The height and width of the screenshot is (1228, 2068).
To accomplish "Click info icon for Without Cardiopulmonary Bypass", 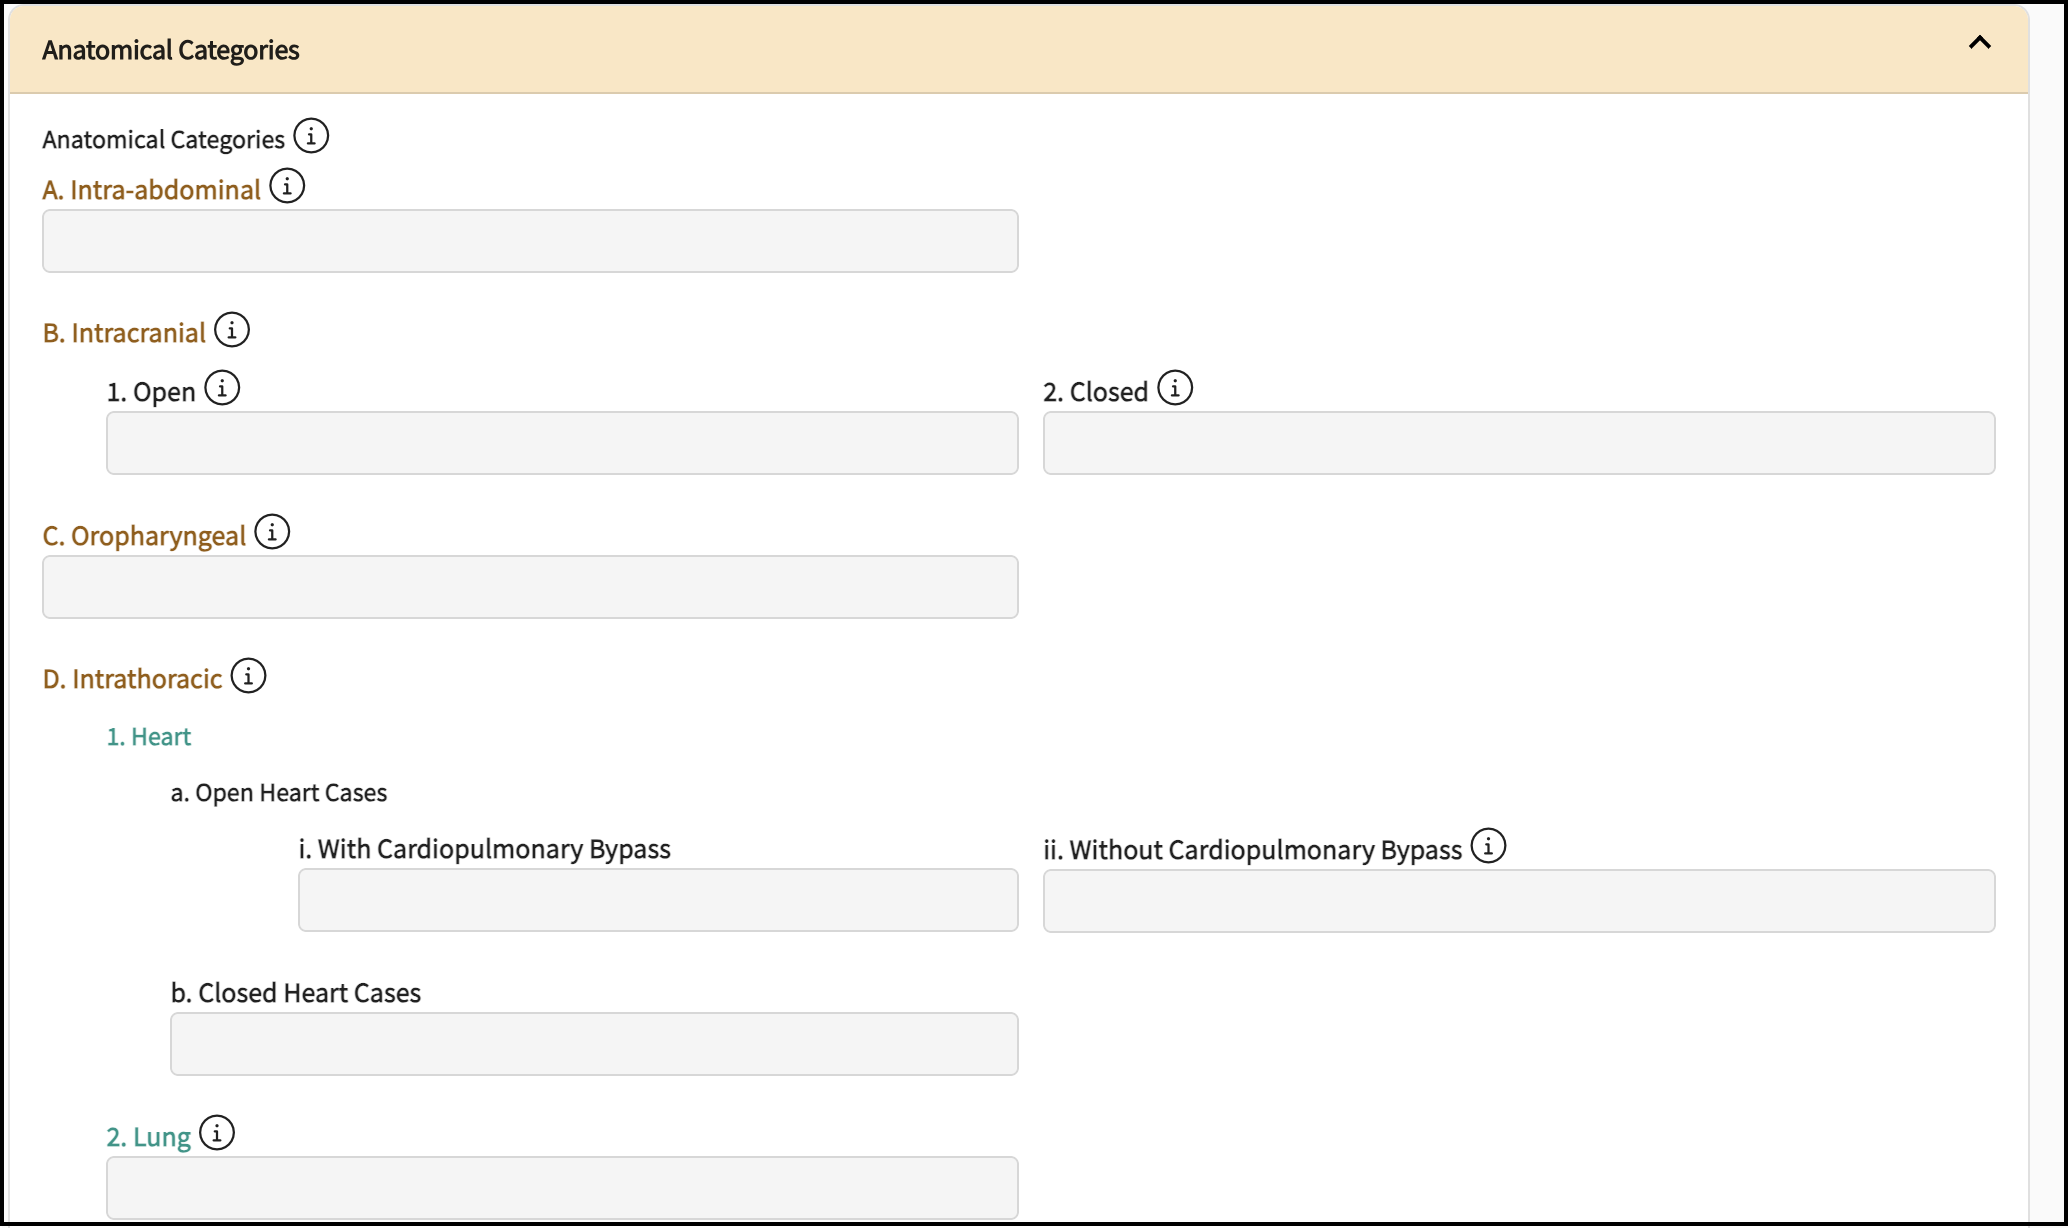I will tap(1488, 846).
